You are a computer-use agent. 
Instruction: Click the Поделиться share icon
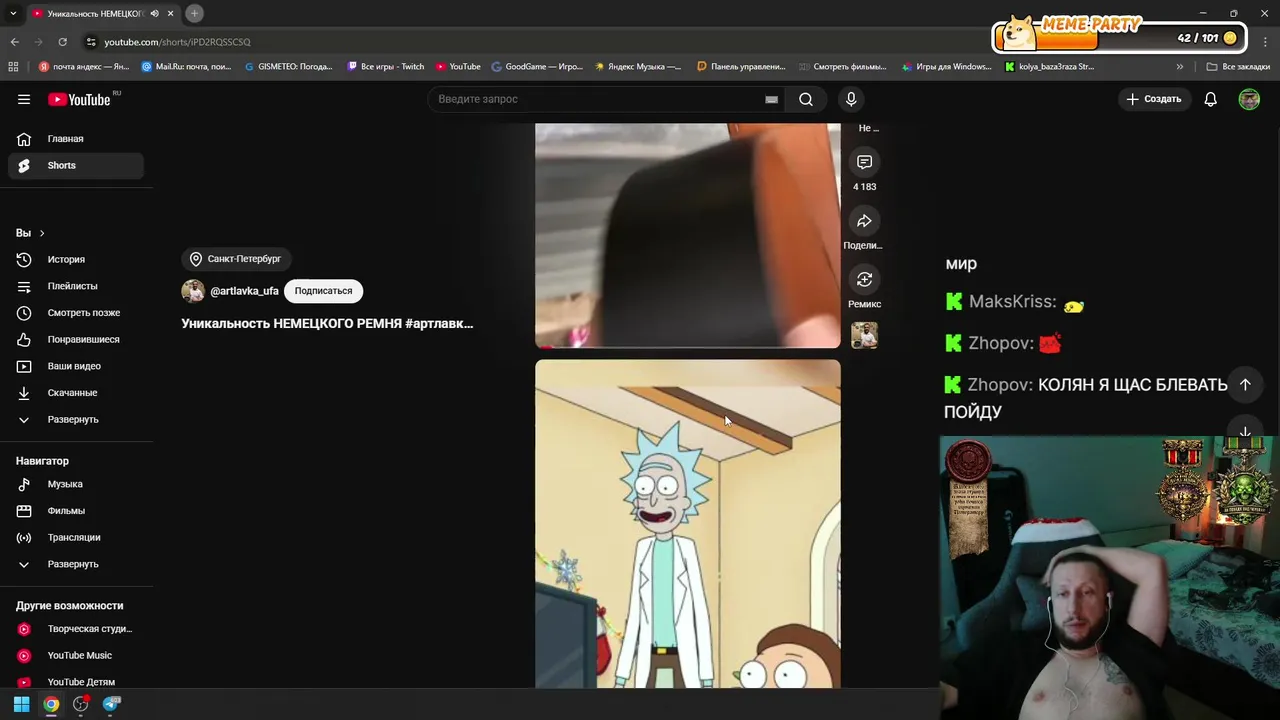[864, 221]
